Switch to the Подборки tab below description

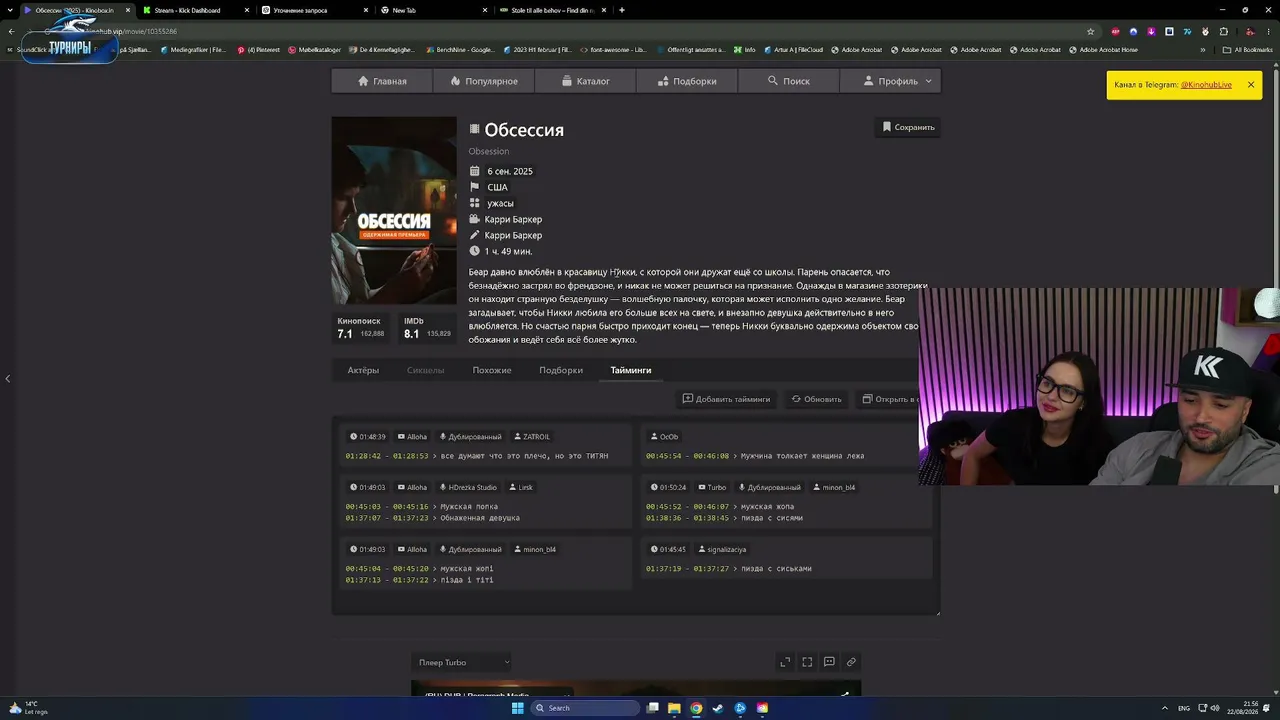(561, 370)
